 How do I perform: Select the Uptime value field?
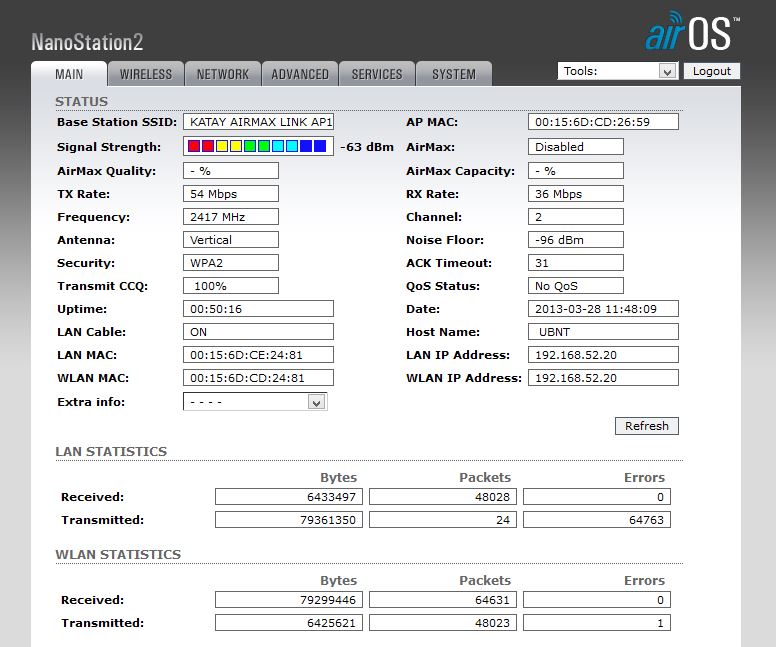pos(259,309)
